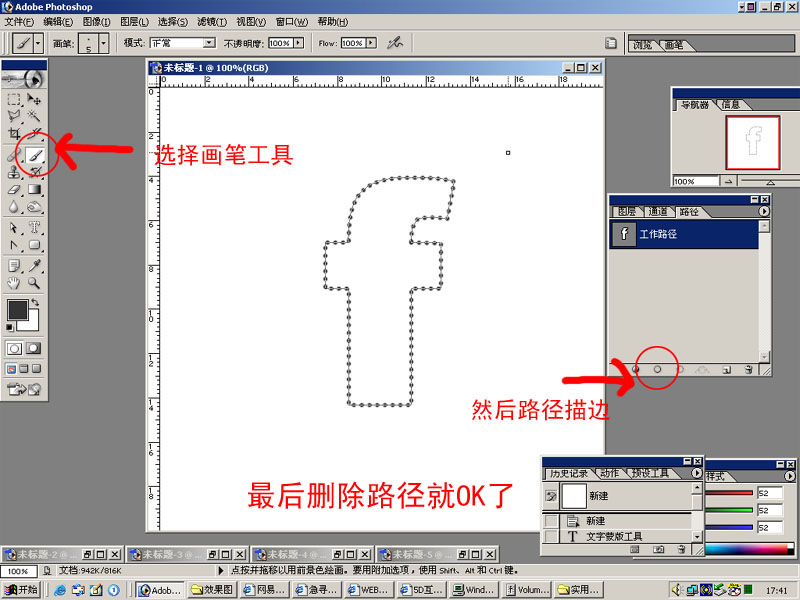
Task: Select the Gradient tool
Action: click(34, 190)
